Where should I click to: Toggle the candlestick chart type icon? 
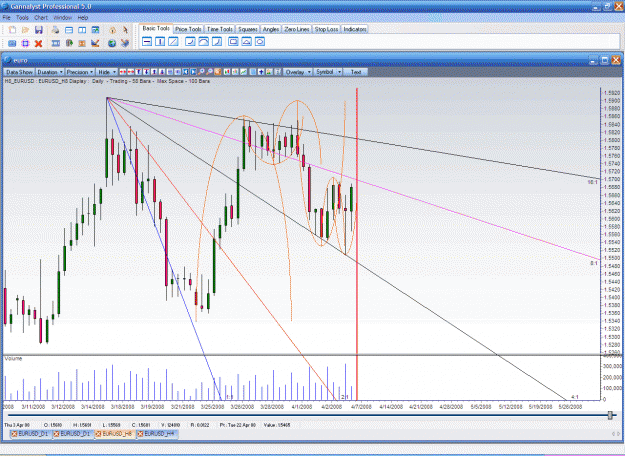pos(227,72)
